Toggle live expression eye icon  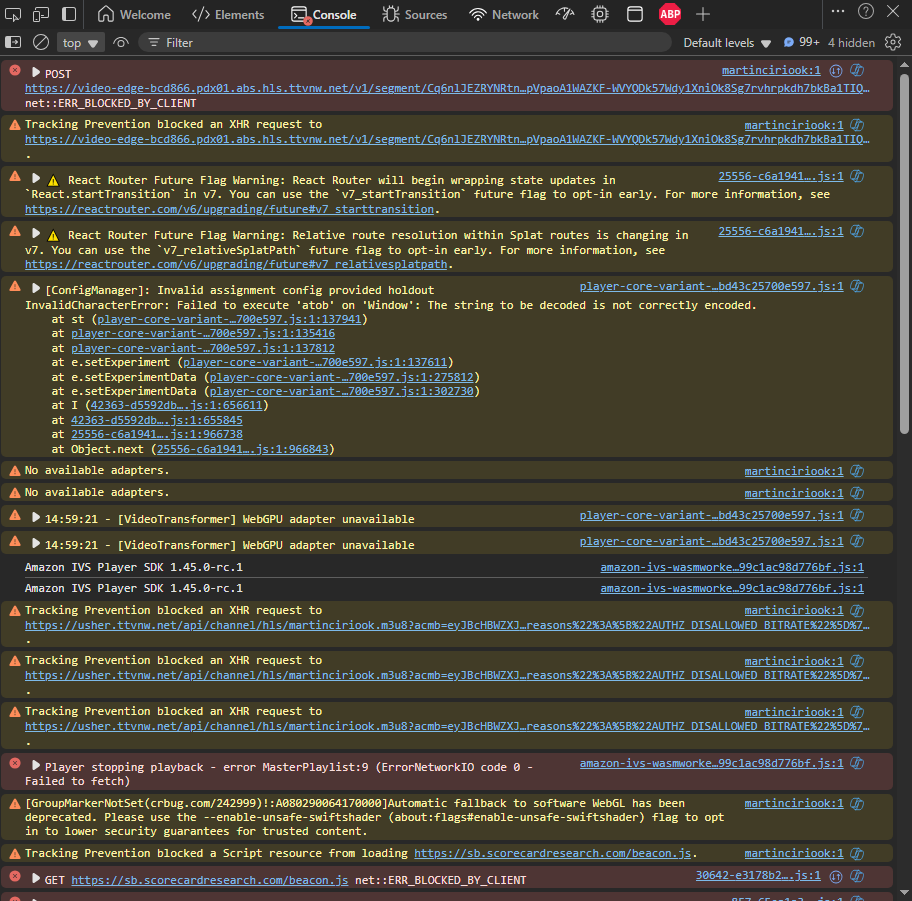coord(120,42)
